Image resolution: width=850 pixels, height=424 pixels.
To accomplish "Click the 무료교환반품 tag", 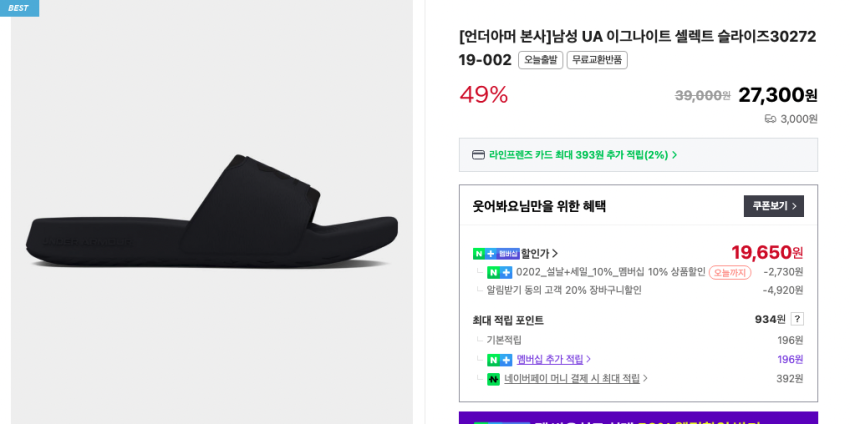I will point(597,60).
